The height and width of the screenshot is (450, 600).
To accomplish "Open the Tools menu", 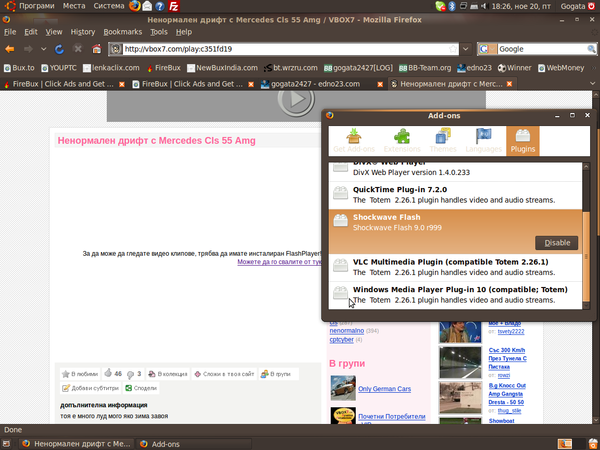I will 158,32.
